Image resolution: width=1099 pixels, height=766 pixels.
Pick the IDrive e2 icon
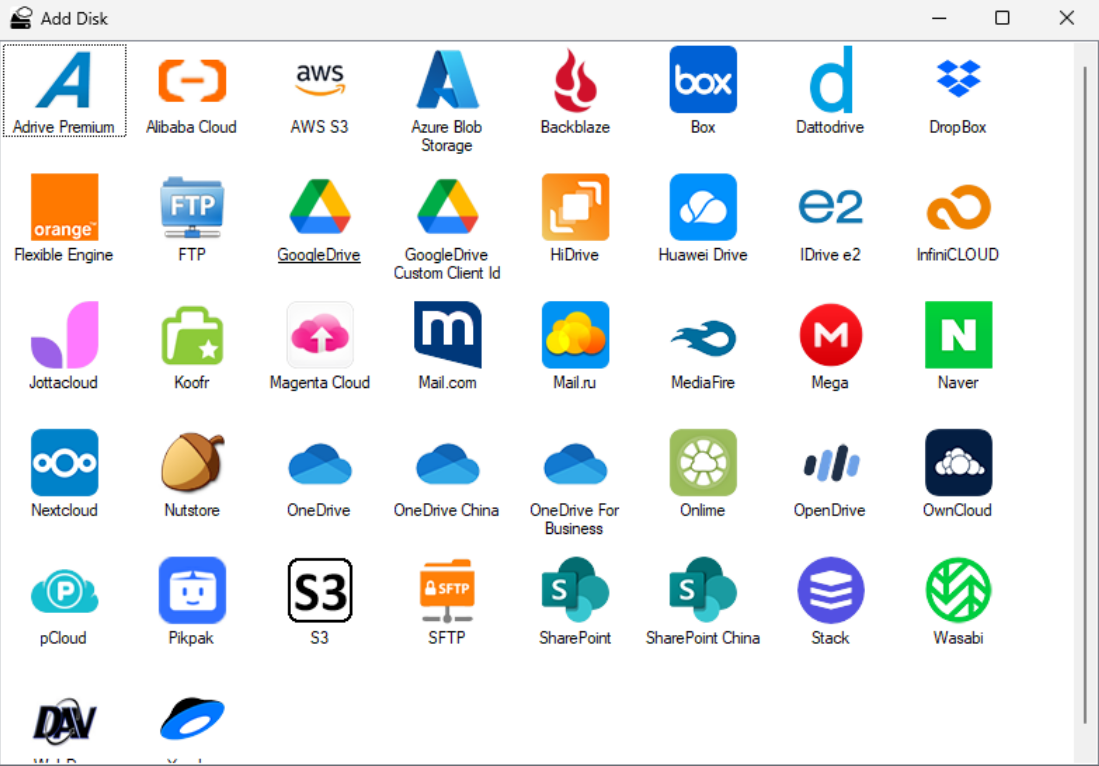coord(831,207)
